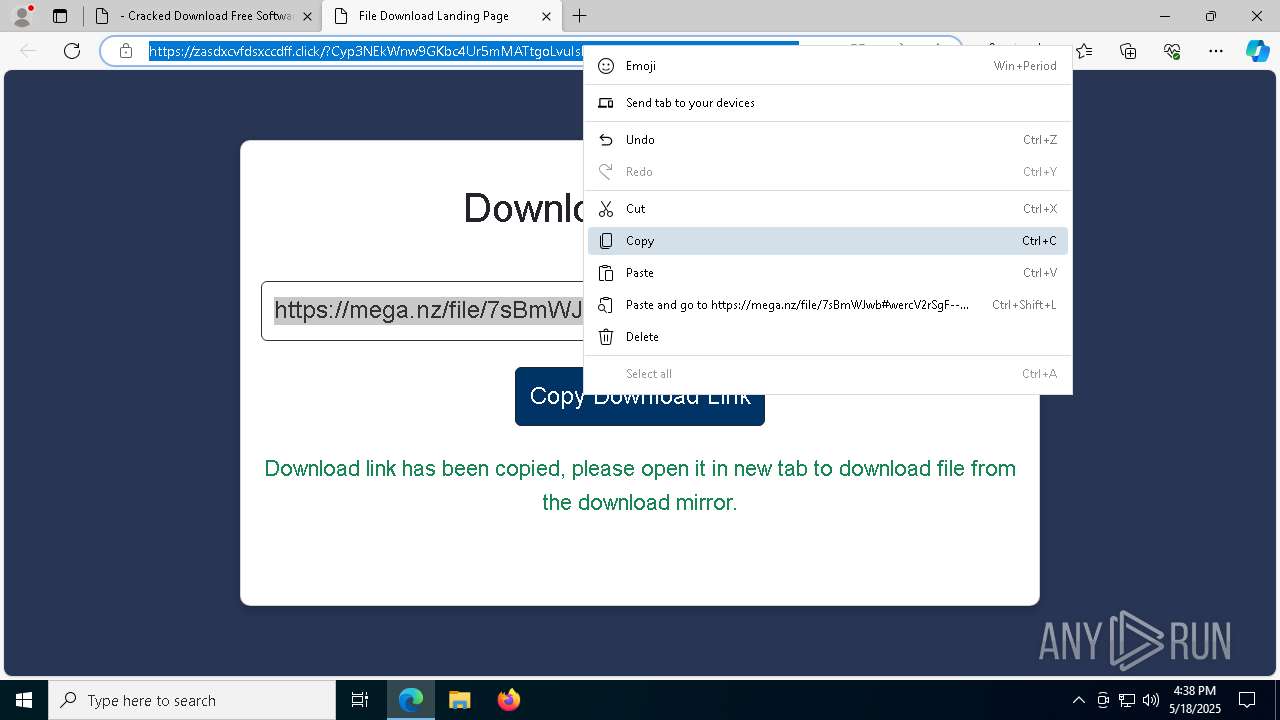Choose Paste and go to mega.nz link
Screen dimensions: 1280x720
pyautogui.click(x=828, y=305)
